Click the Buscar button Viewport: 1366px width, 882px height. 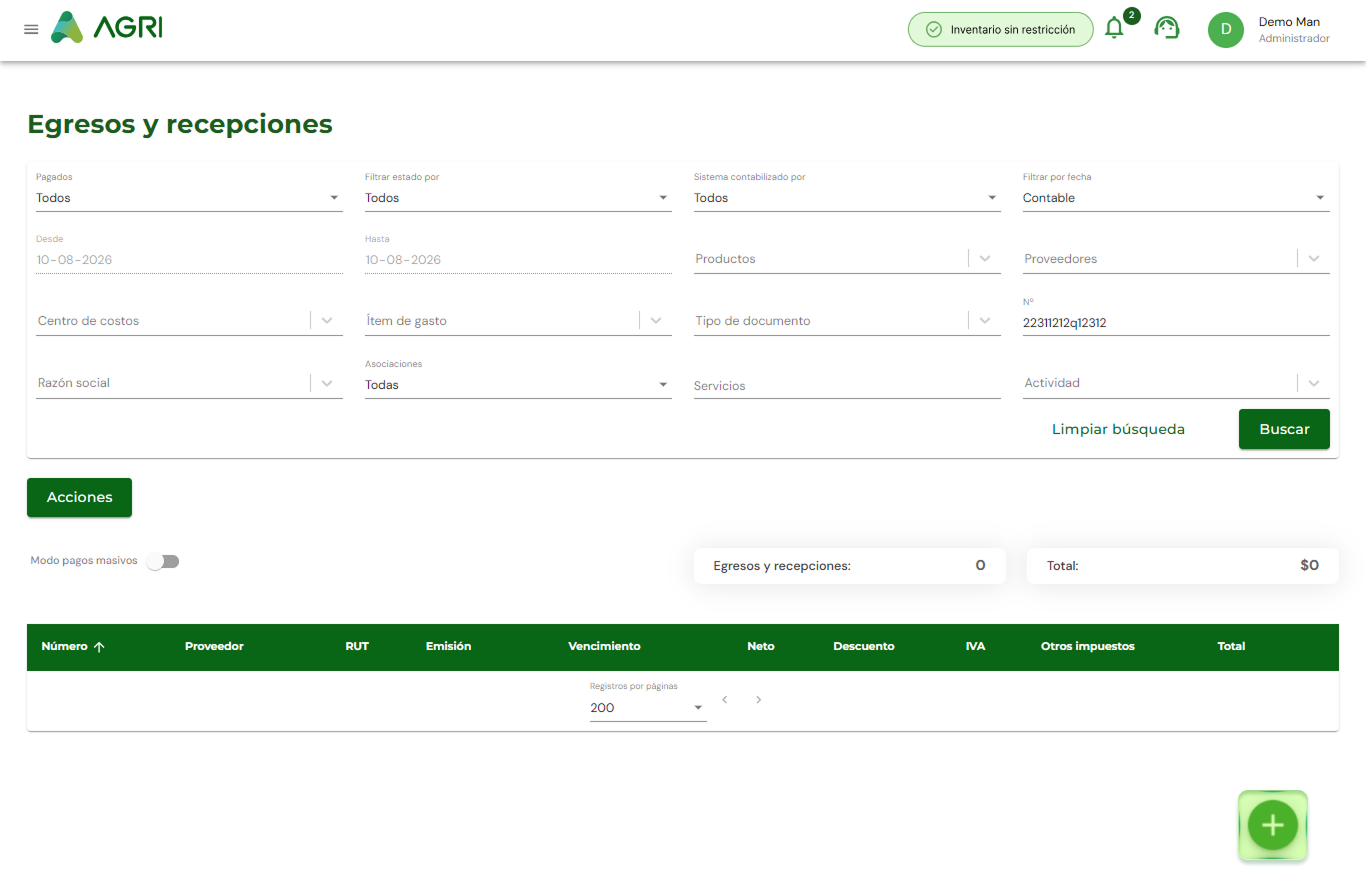pos(1284,429)
